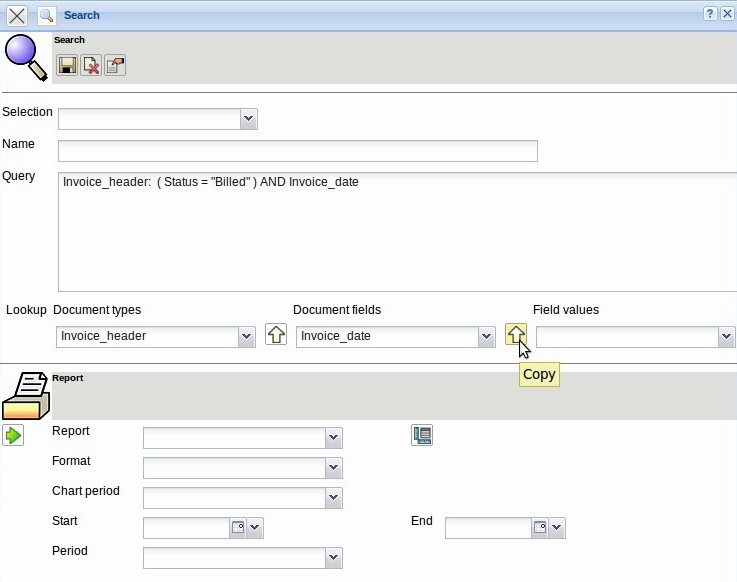Expand the Field values dropdown
The height and width of the screenshot is (582, 737).
pos(726,337)
